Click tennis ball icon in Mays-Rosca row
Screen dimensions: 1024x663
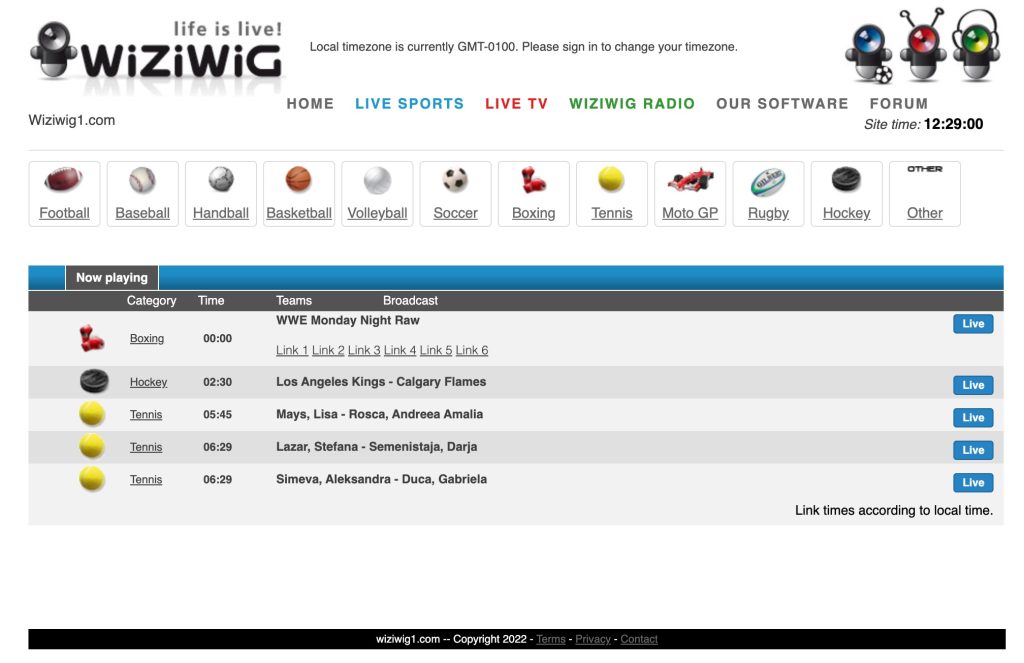point(92,414)
